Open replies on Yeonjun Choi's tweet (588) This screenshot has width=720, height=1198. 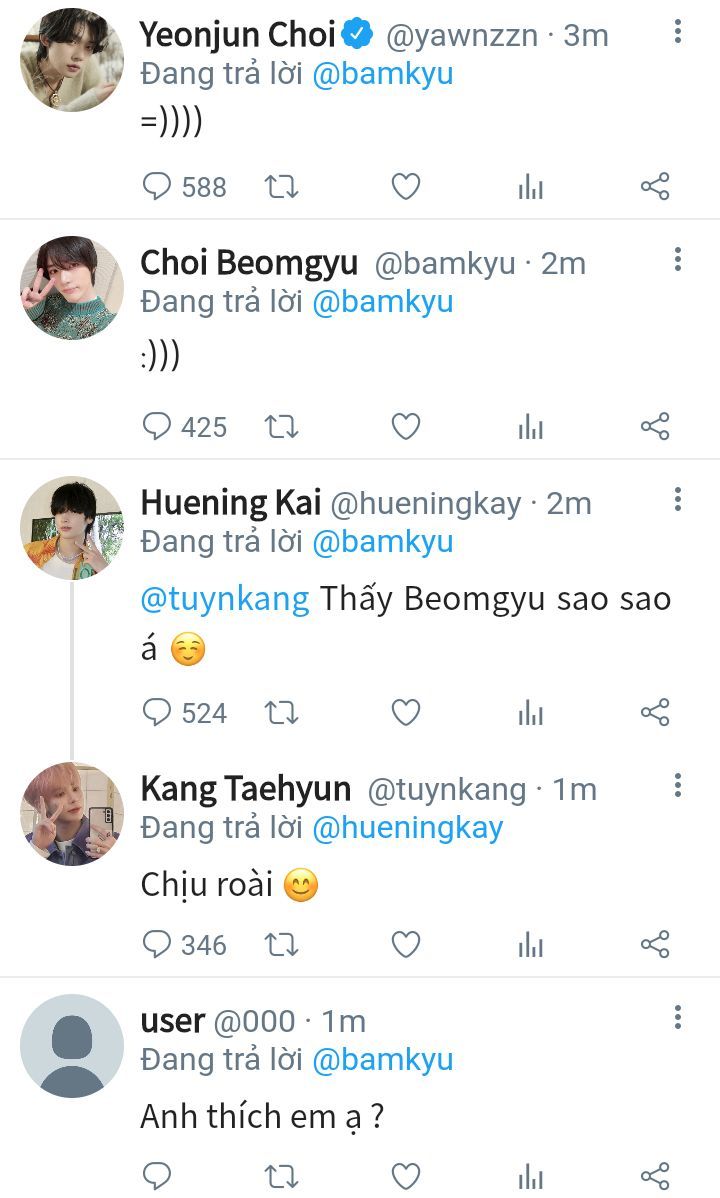tap(185, 186)
